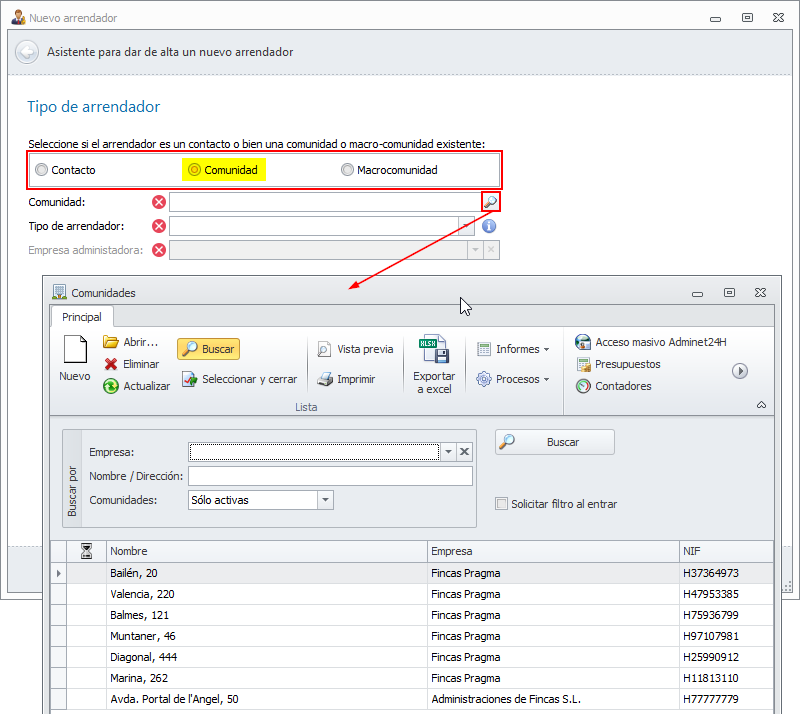Click the Empresa filter combo box field
This screenshot has height=714, width=800.
point(314,452)
